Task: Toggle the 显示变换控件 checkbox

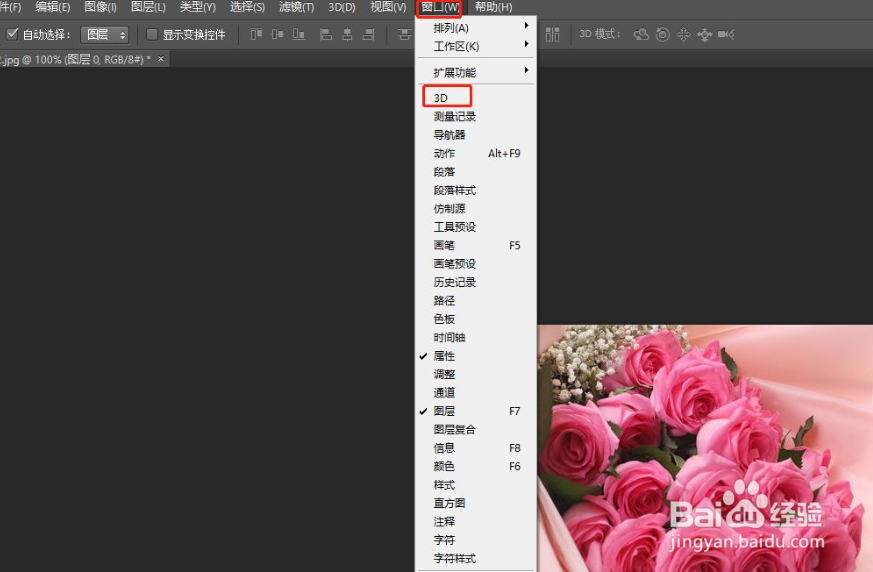Action: pos(151,35)
